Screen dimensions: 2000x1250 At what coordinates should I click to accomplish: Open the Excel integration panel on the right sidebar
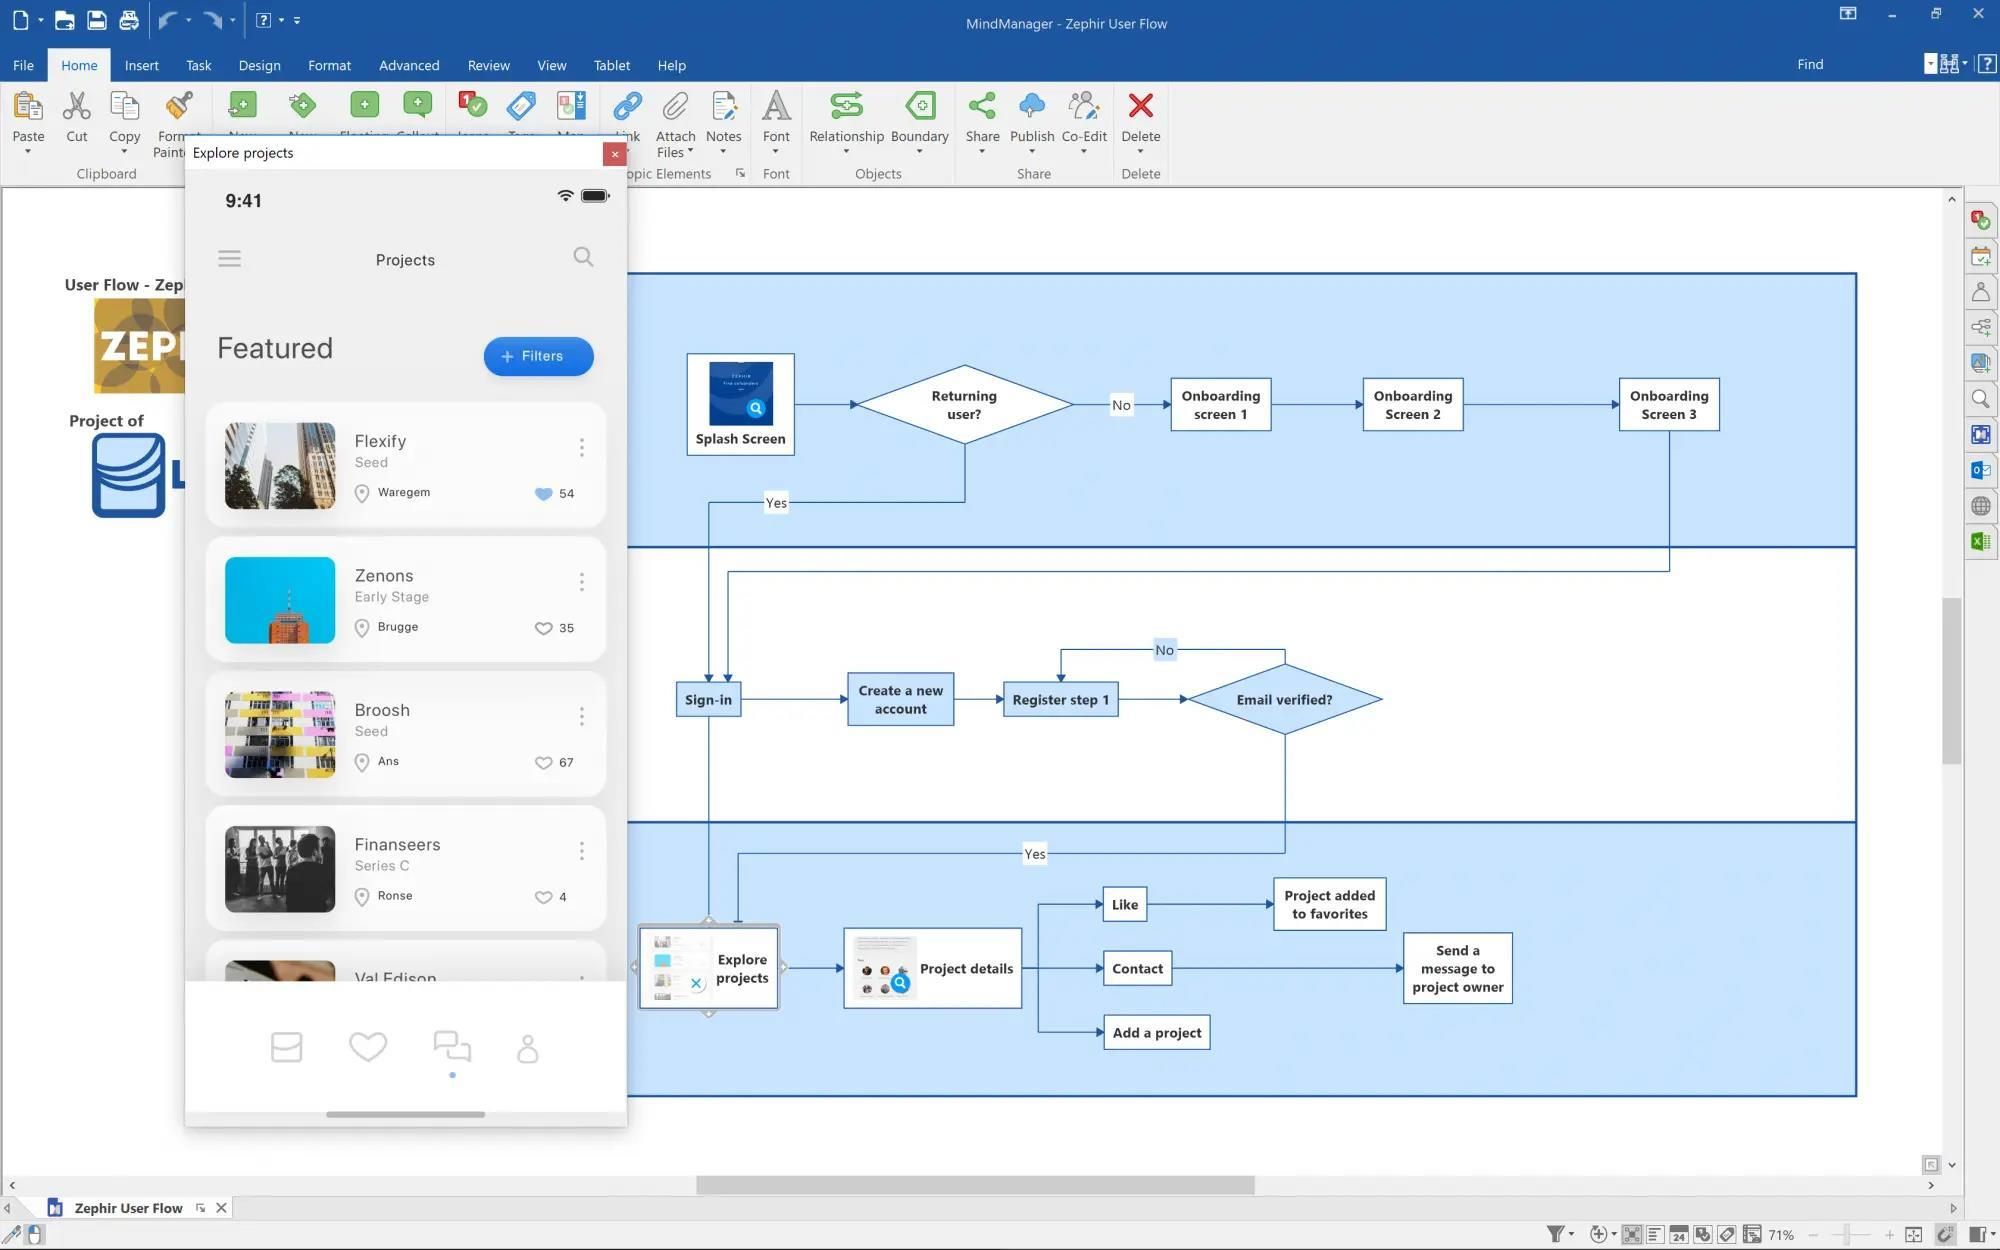(1981, 541)
